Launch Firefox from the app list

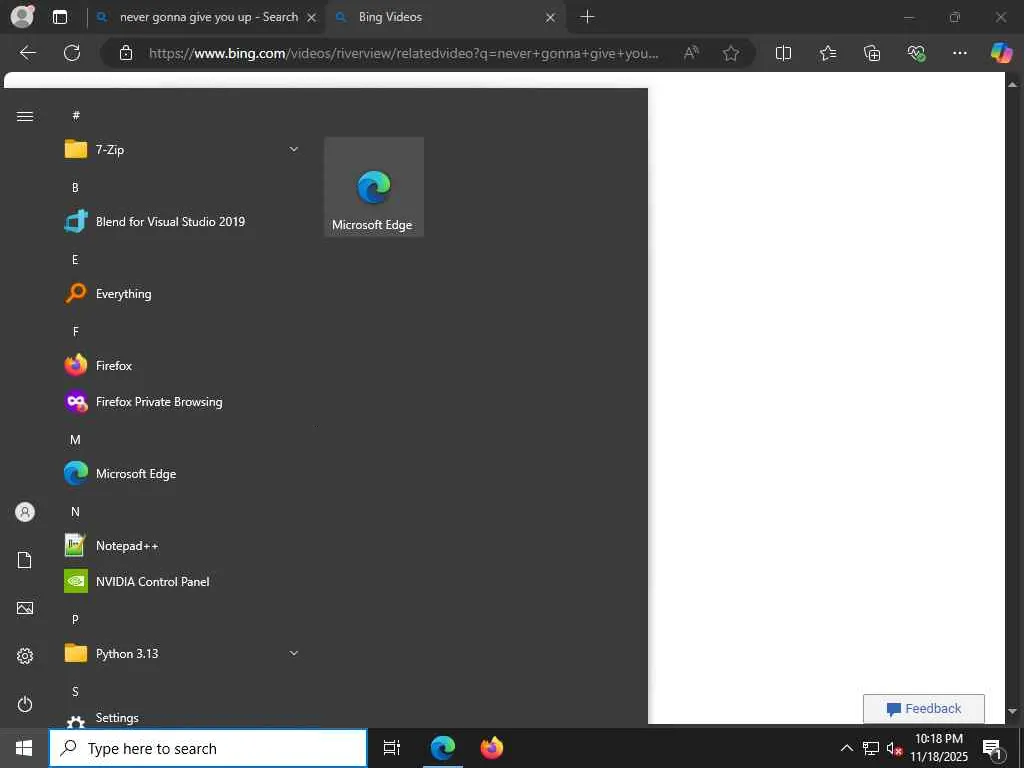(182, 366)
